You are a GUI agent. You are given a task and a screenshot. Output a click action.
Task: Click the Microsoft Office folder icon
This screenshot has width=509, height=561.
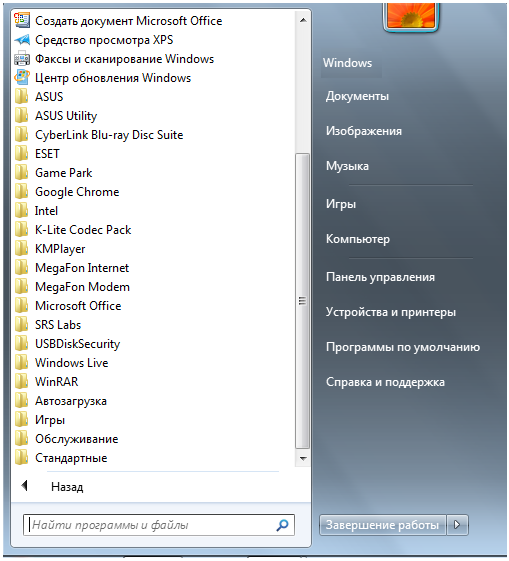22,306
